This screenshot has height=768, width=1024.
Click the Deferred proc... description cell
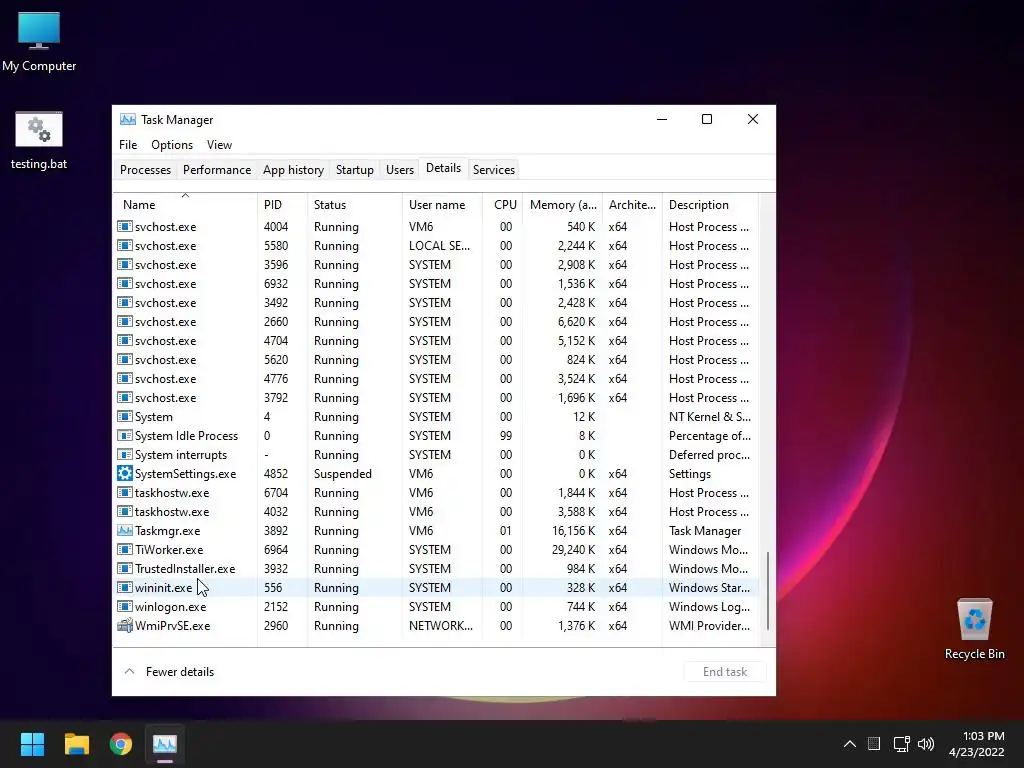(x=709, y=455)
